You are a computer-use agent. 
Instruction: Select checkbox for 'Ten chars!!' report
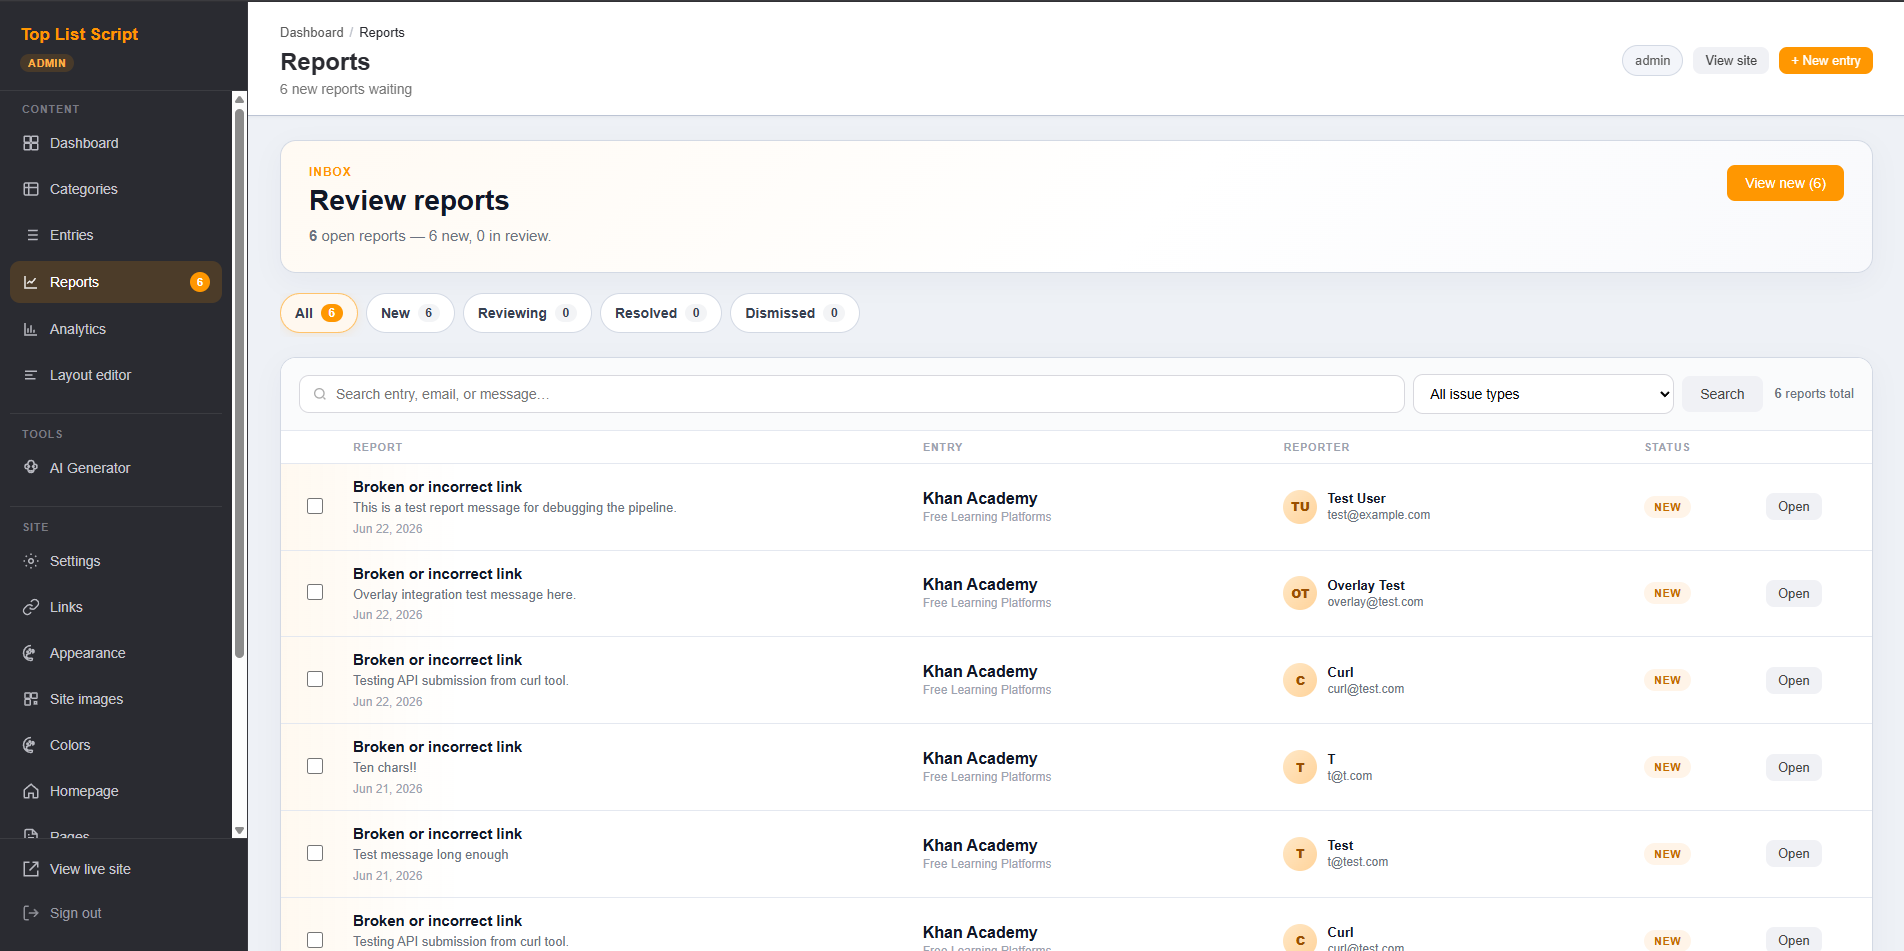click(315, 766)
